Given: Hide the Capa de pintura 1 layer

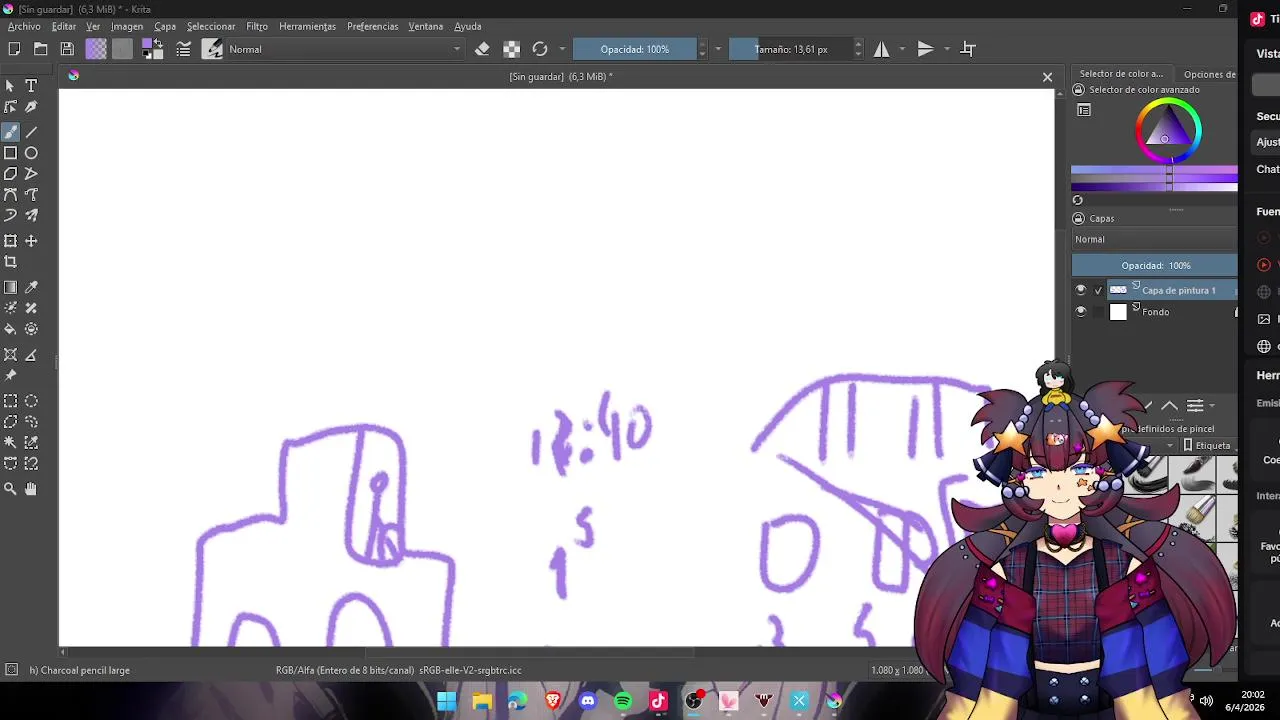Looking at the screenshot, I should coord(1080,290).
